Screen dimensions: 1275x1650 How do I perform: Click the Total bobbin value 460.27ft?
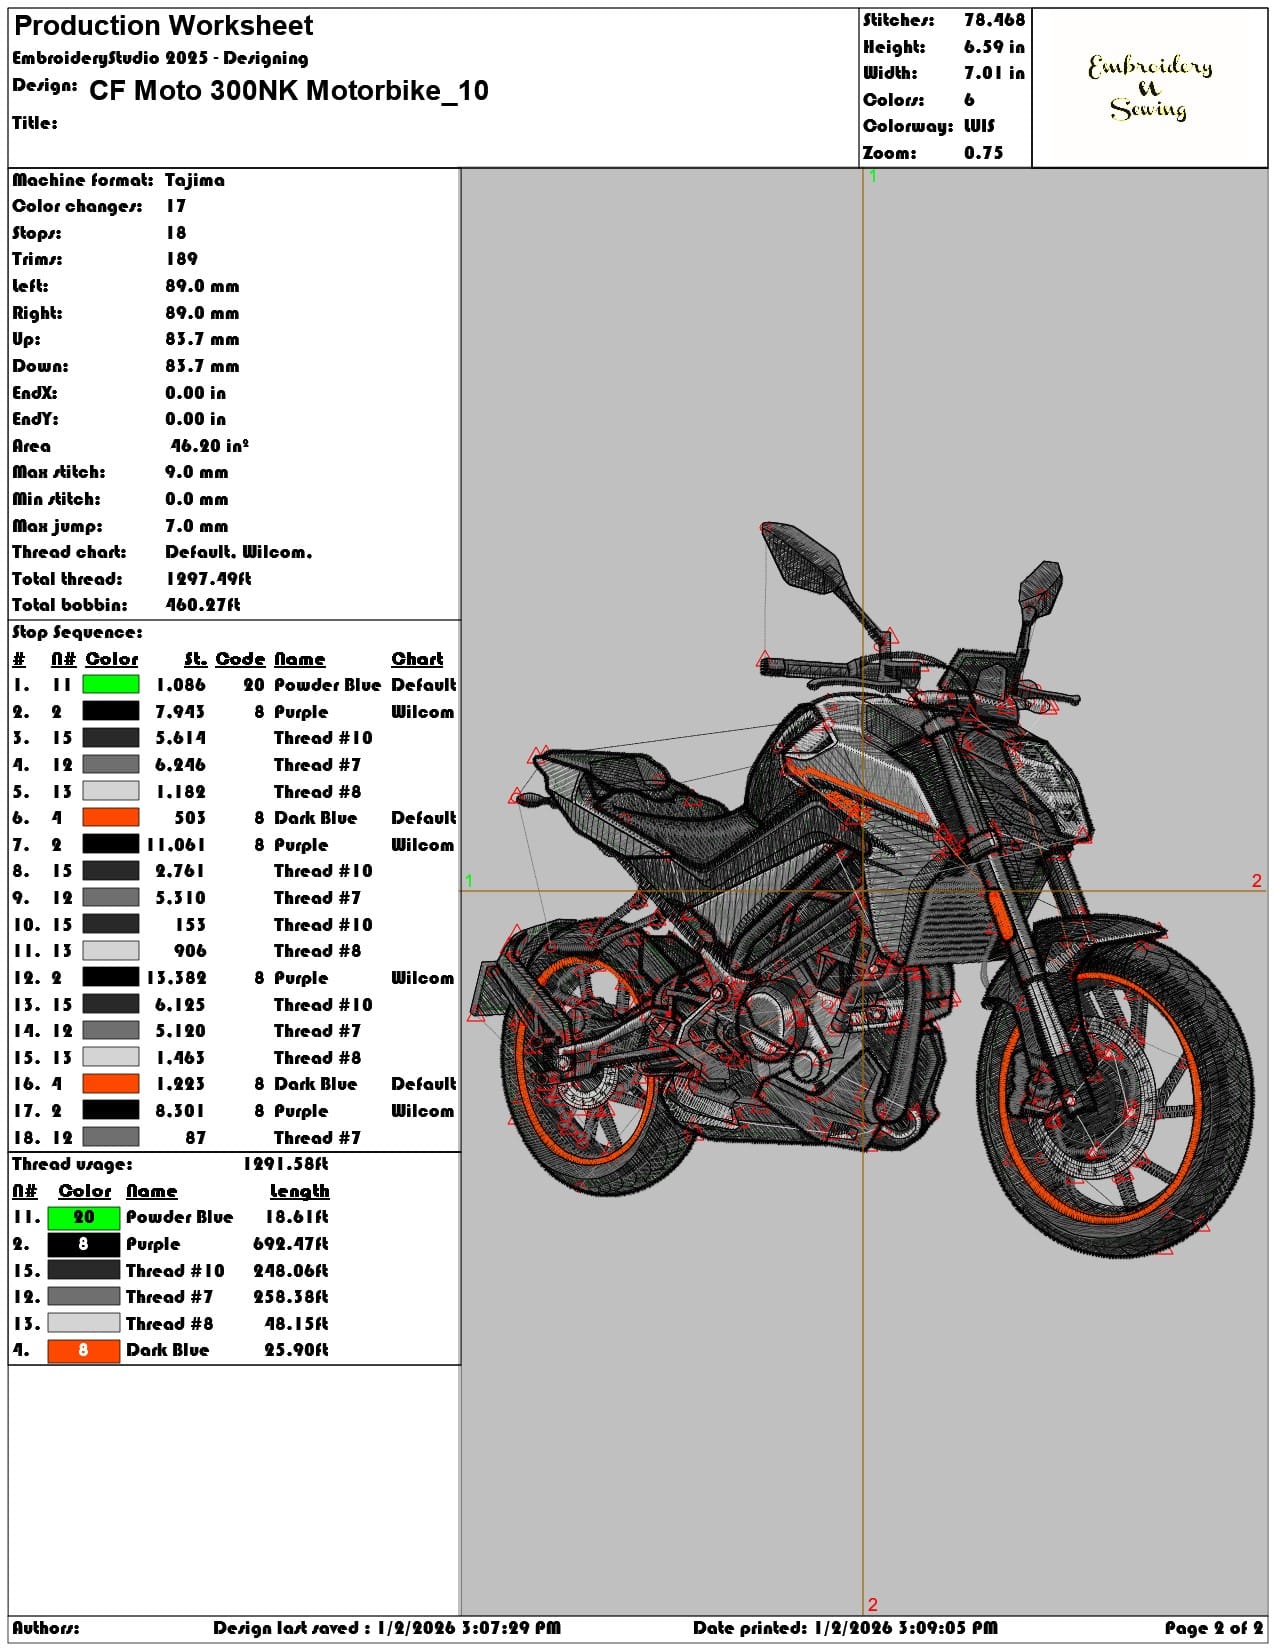203,605
